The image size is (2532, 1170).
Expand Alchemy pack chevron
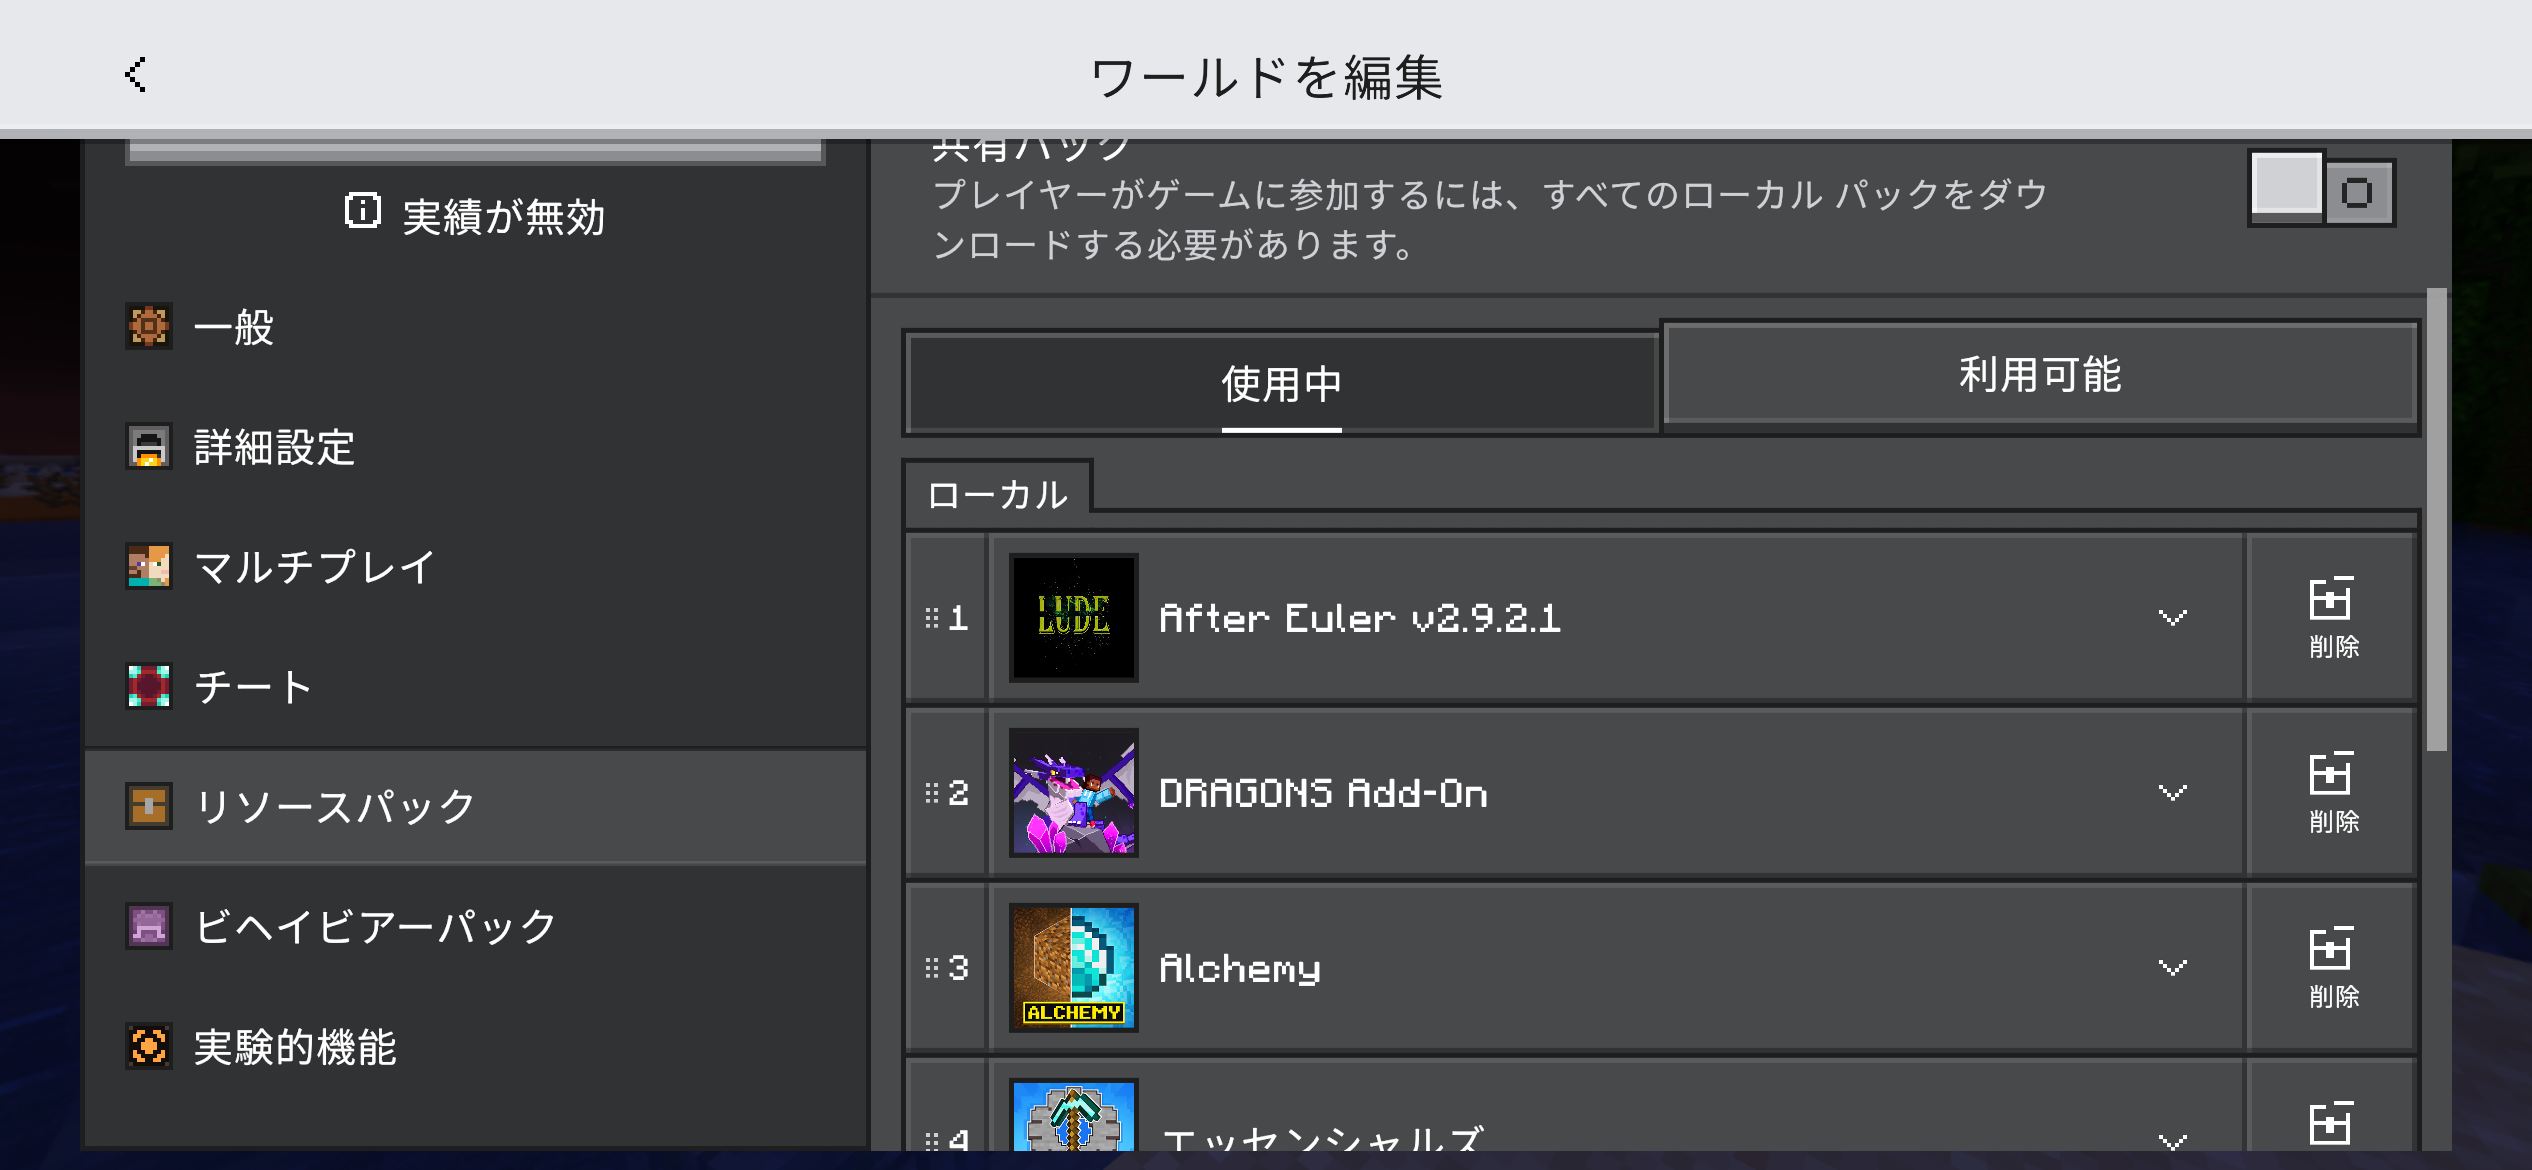click(x=2172, y=968)
